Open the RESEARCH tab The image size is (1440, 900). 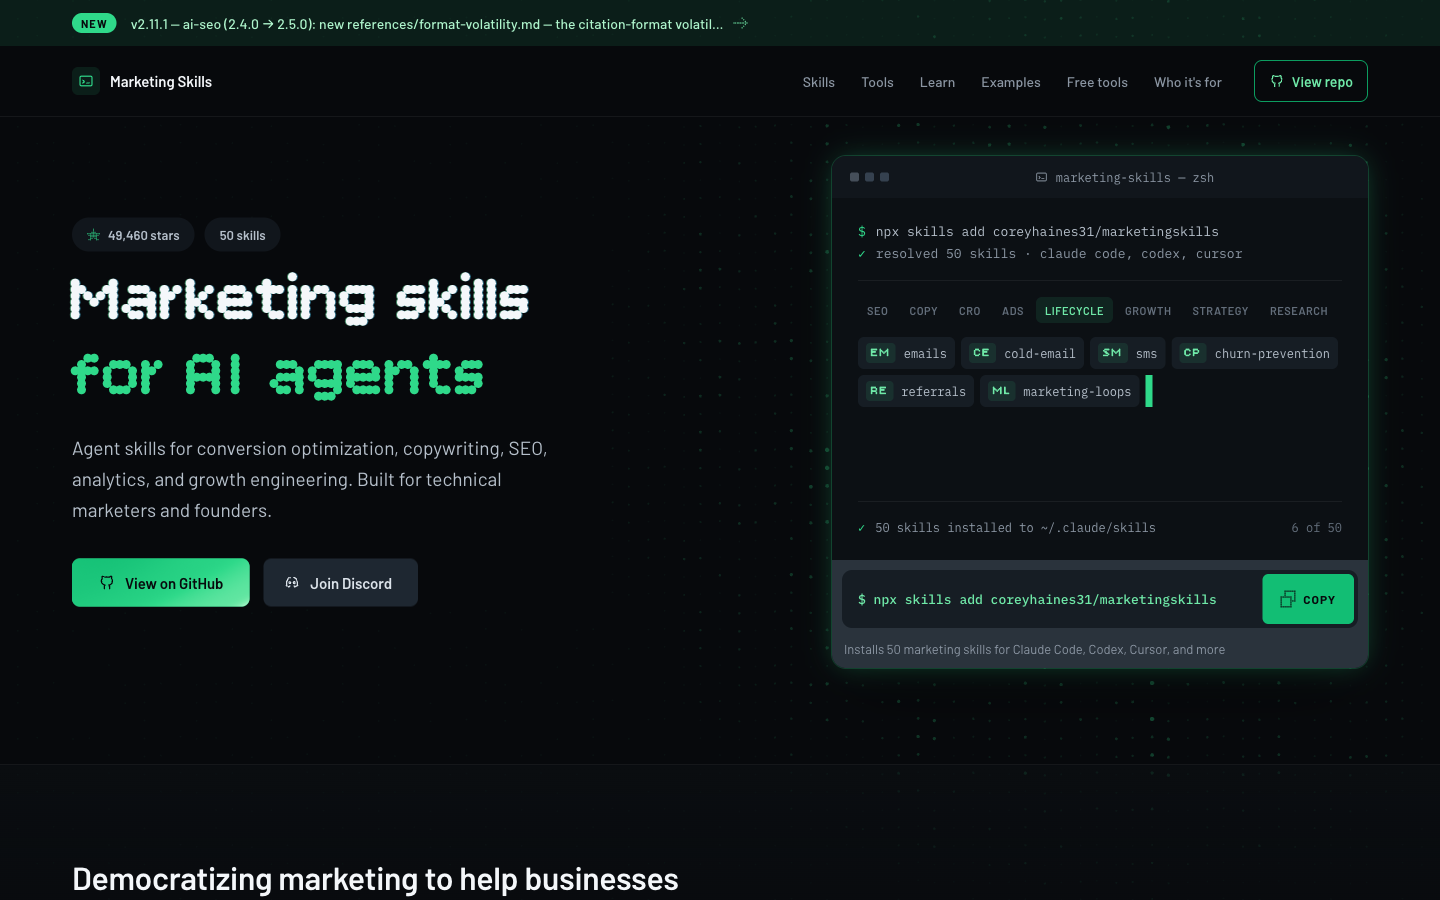1298,311
